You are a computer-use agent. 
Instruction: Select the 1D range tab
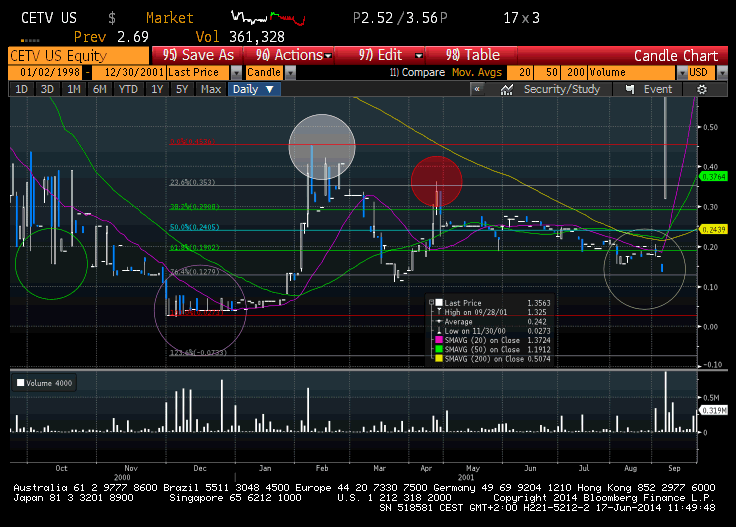pos(22,89)
